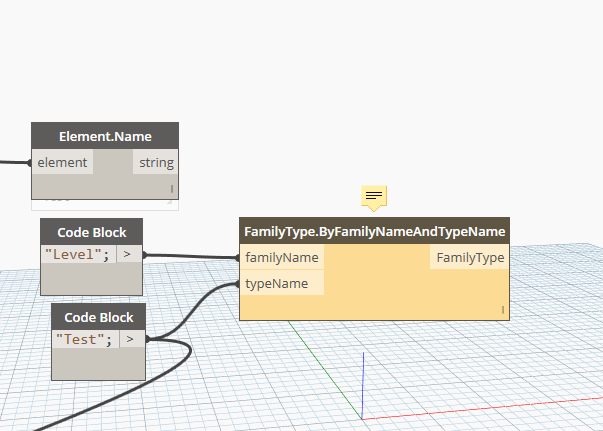This screenshot has width=603, height=431.
Task: Click the yellow note icon above FamilyType node
Action: coord(374,196)
